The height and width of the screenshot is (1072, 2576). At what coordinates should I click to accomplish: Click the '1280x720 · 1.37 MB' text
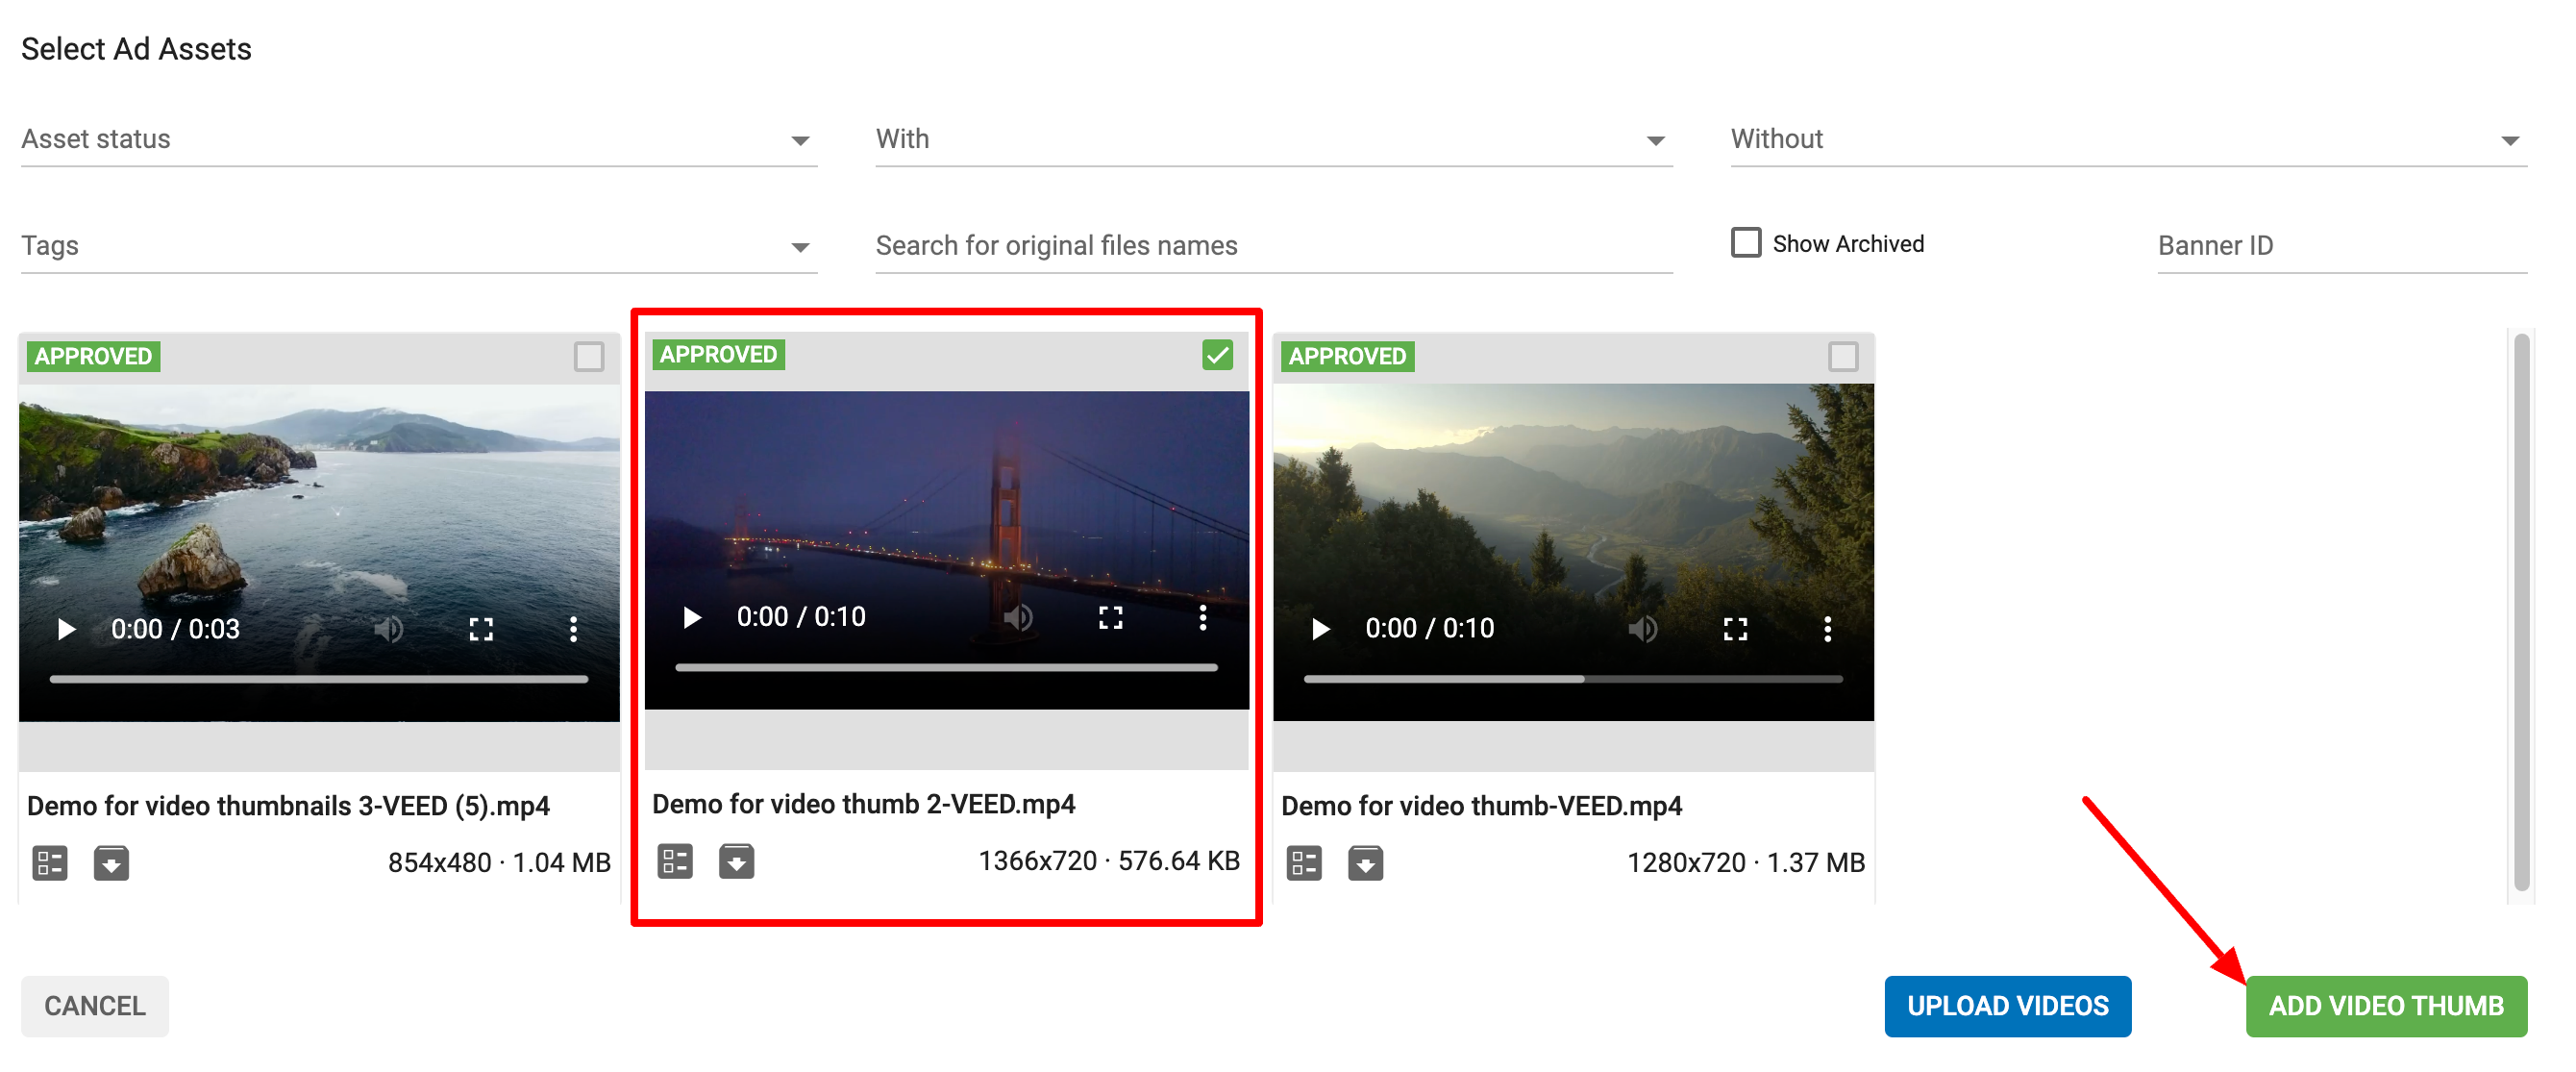click(x=1746, y=862)
